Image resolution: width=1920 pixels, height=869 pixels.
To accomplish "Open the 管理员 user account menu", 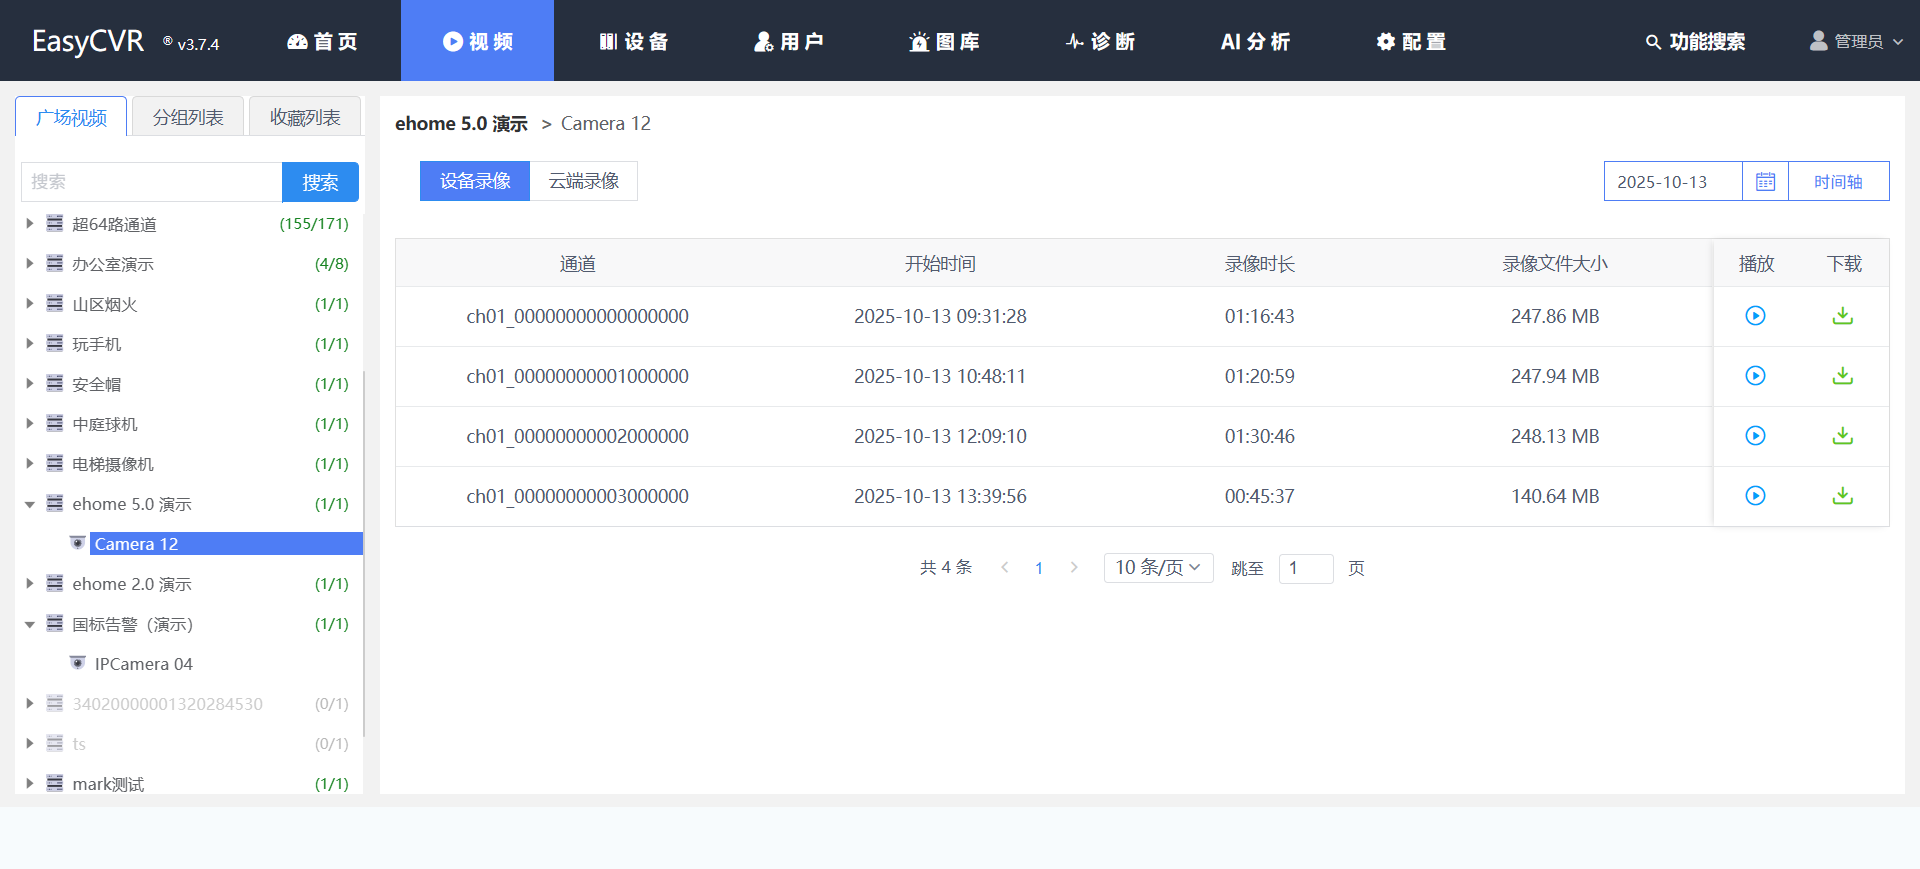I will [x=1856, y=41].
